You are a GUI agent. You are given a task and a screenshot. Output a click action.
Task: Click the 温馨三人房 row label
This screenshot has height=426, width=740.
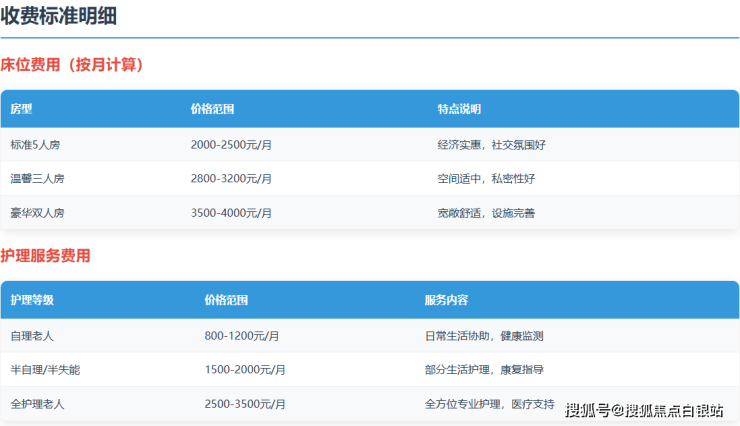(37, 179)
